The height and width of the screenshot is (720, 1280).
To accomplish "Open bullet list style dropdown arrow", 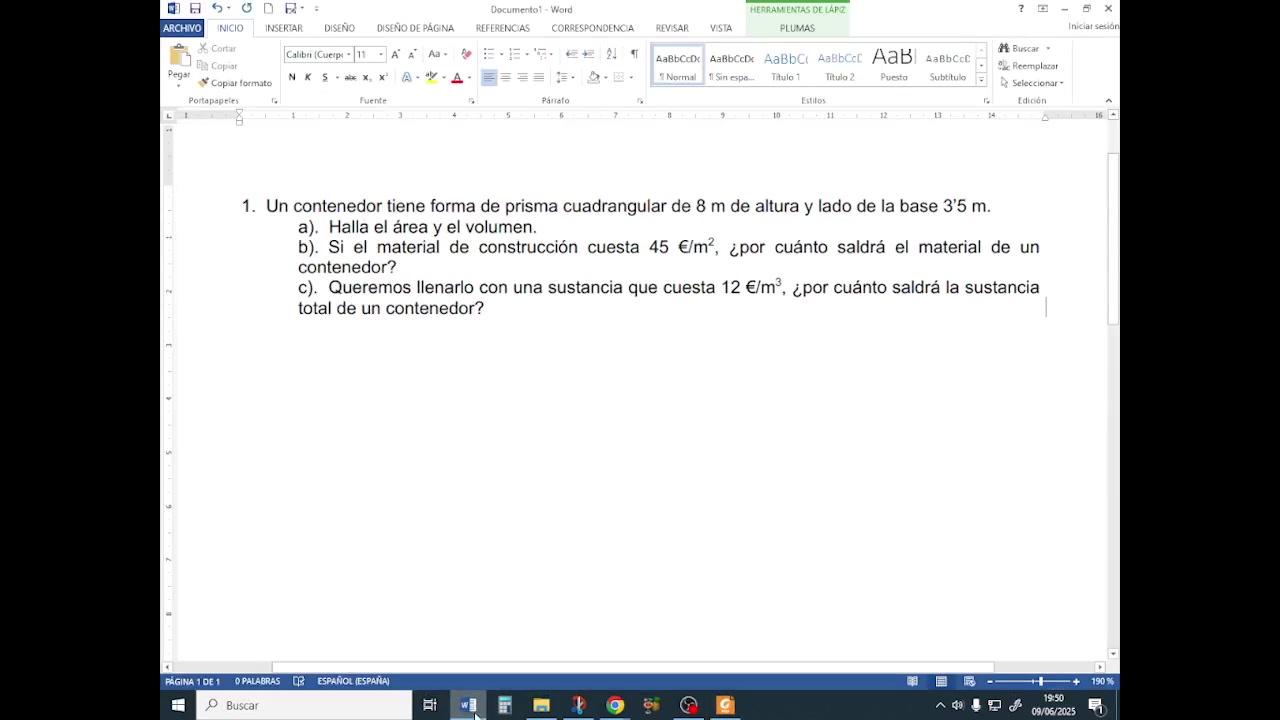I will coord(502,54).
